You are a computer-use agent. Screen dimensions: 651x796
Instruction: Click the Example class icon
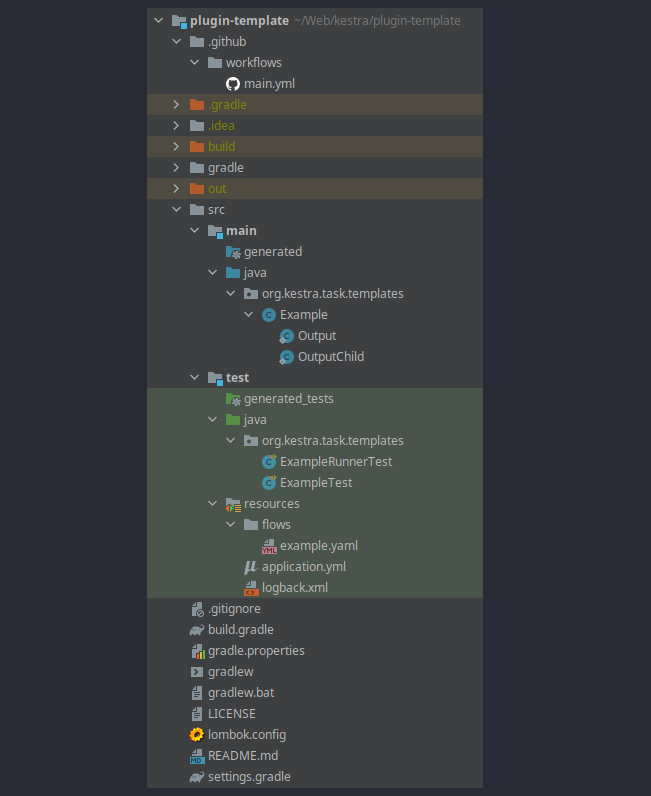(269, 315)
